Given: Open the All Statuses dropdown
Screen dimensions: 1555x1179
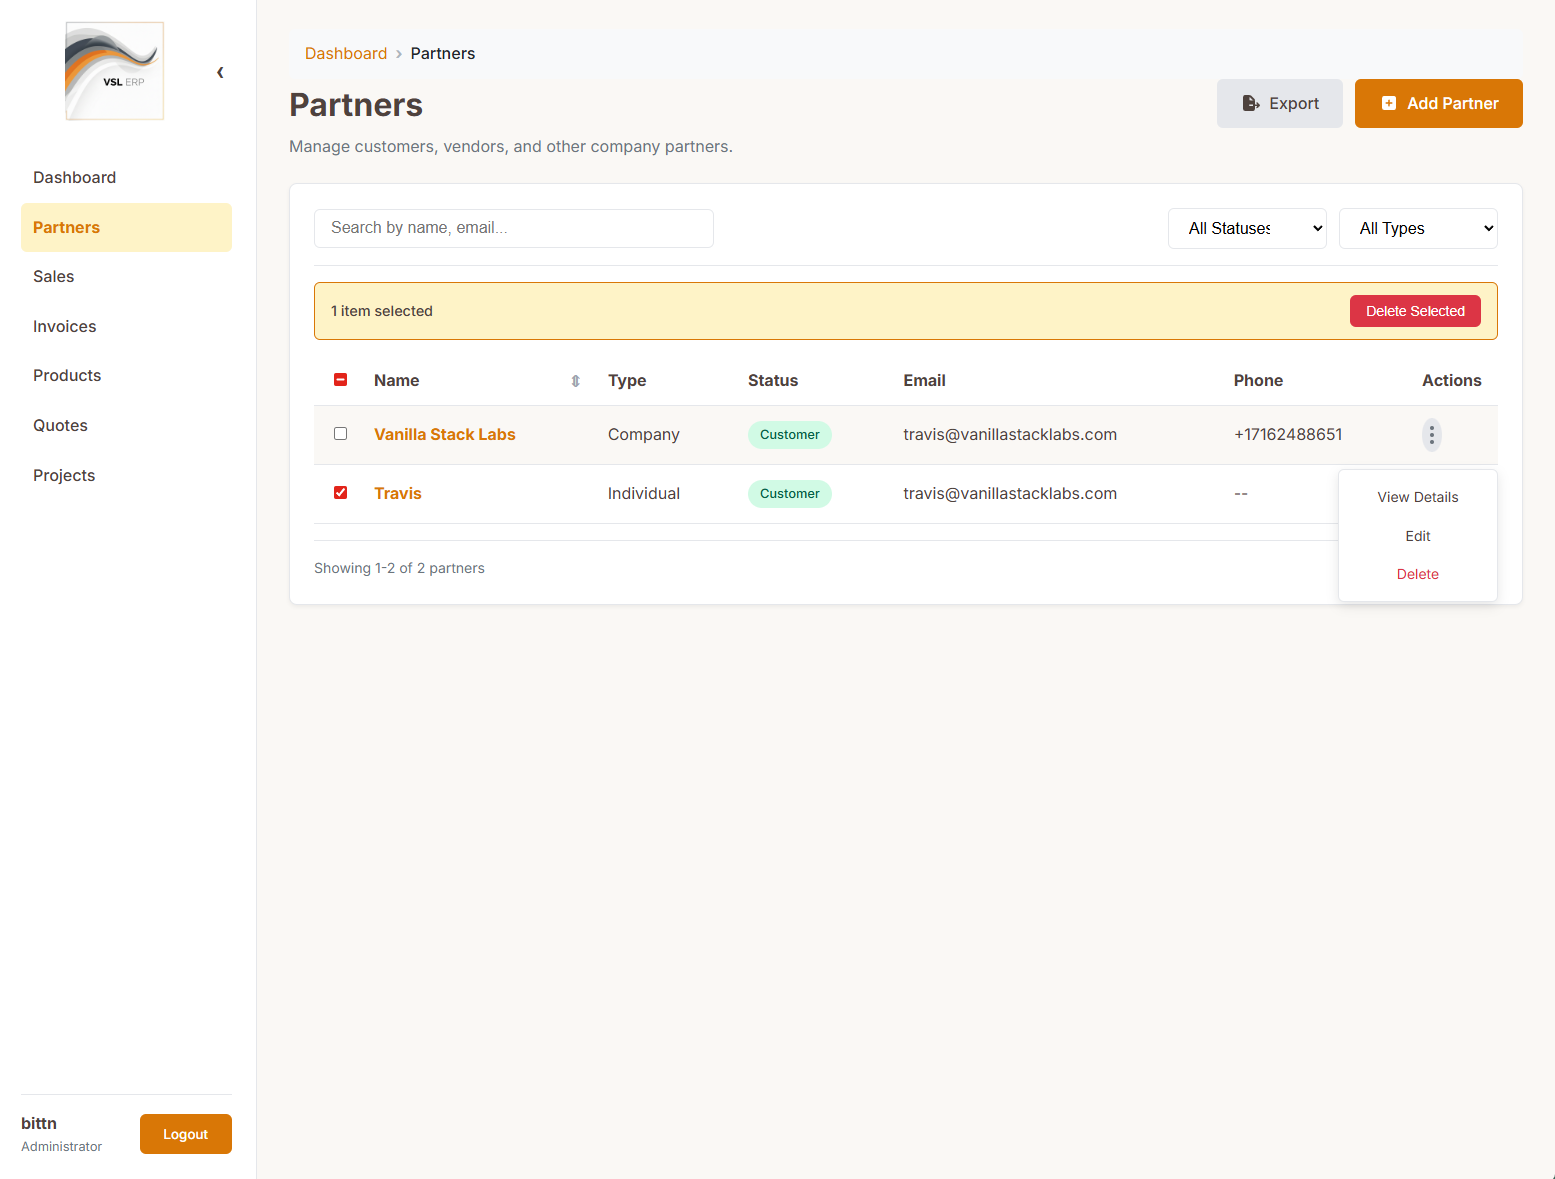Looking at the screenshot, I should (1246, 229).
